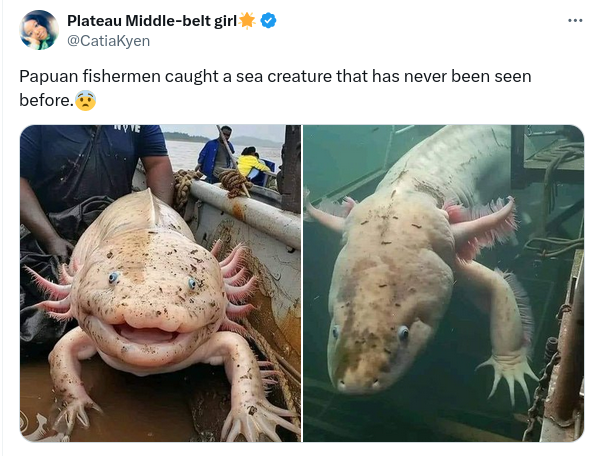Screen dimensions: 597x456
Task: Click the word 'before.' in the tweet
Action: click(46, 100)
